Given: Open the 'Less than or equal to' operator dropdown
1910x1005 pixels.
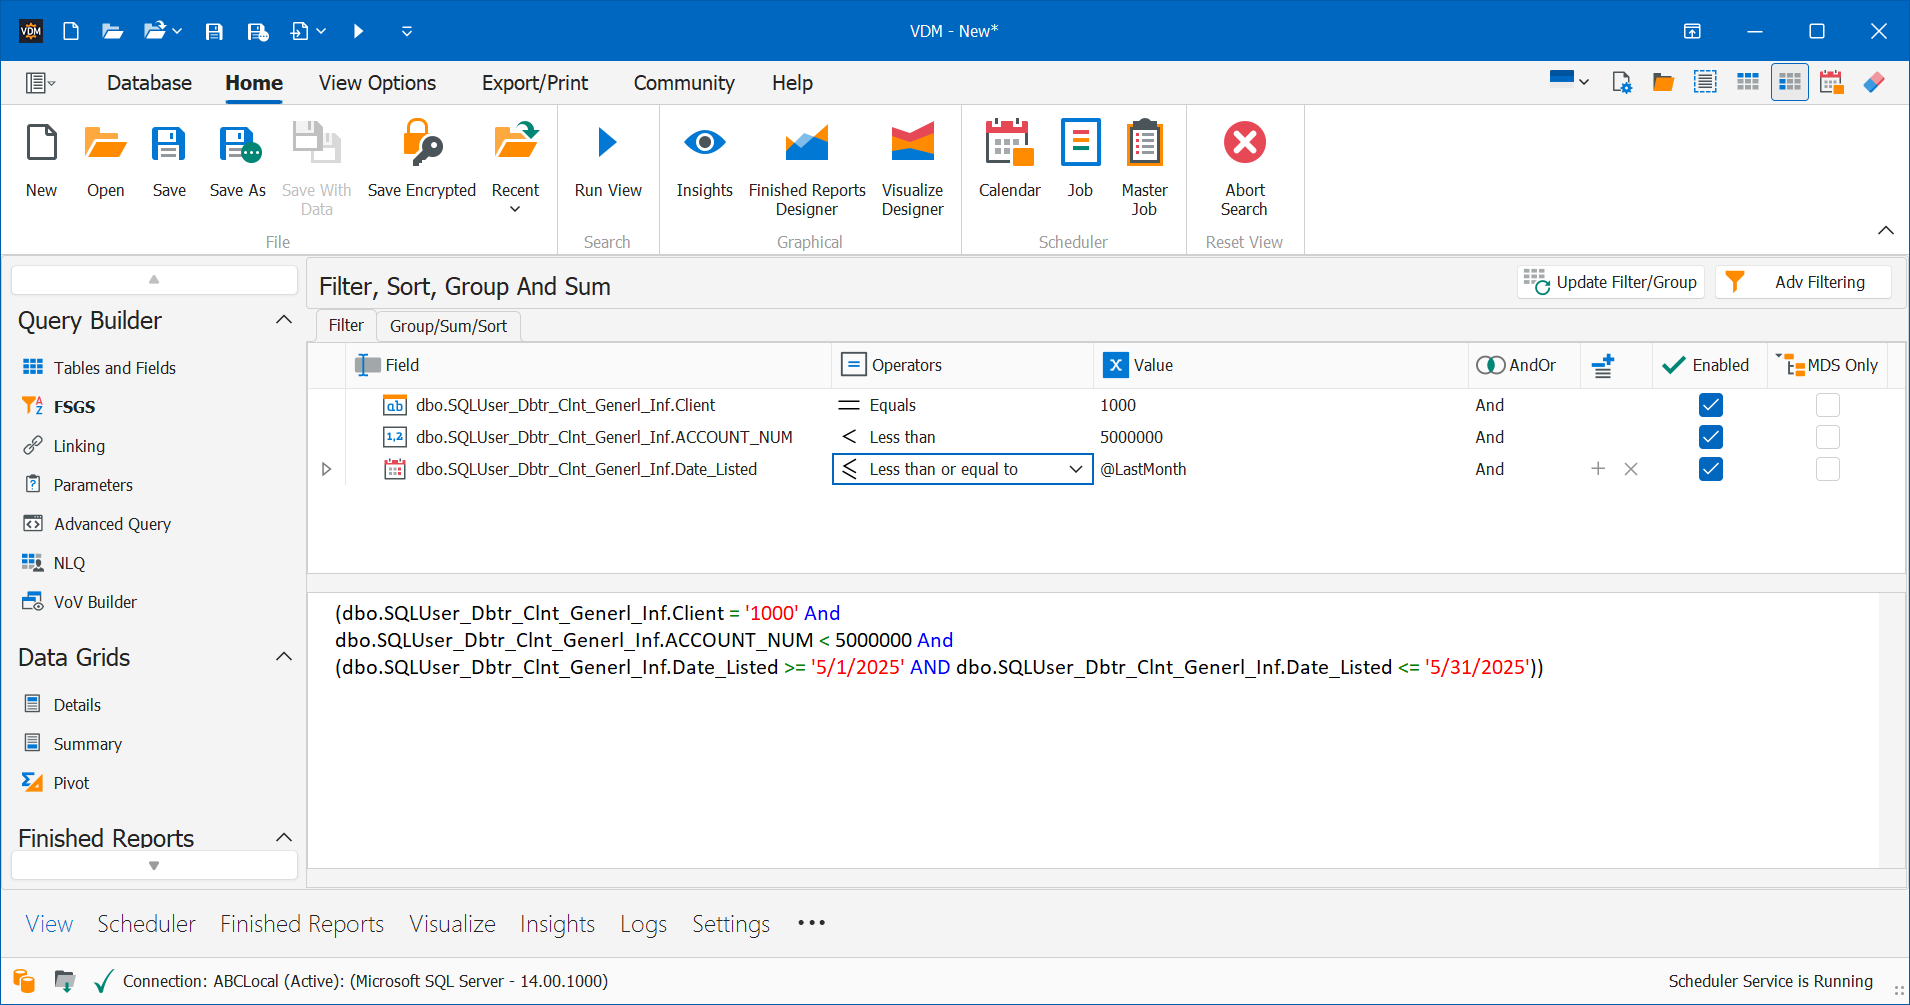Looking at the screenshot, I should click(x=1075, y=469).
